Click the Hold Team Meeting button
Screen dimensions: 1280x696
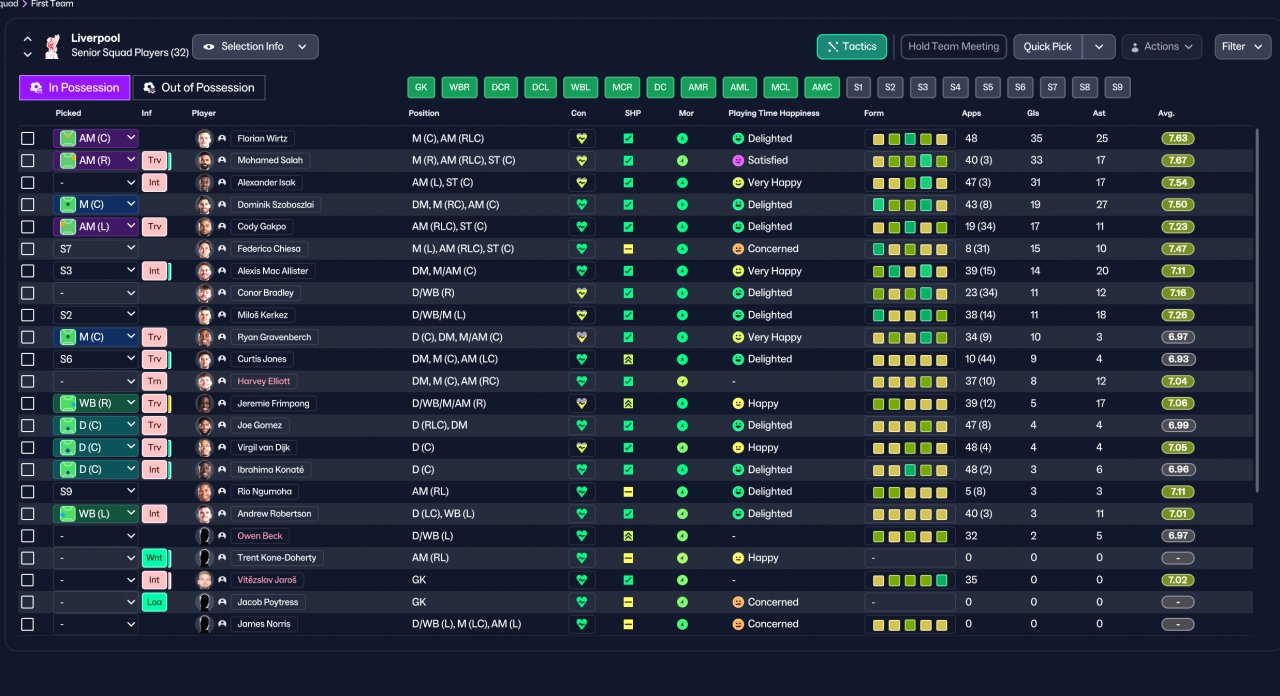click(953, 46)
